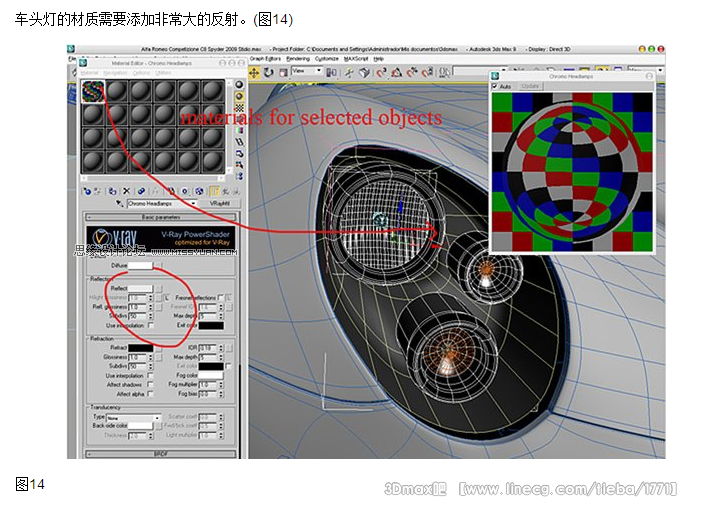Select the colorful first material sample slot
The width and height of the screenshot is (706, 506).
pos(93,91)
